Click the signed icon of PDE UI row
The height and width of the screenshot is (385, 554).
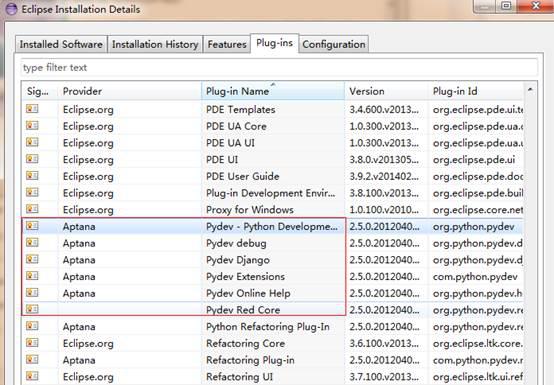click(32, 159)
